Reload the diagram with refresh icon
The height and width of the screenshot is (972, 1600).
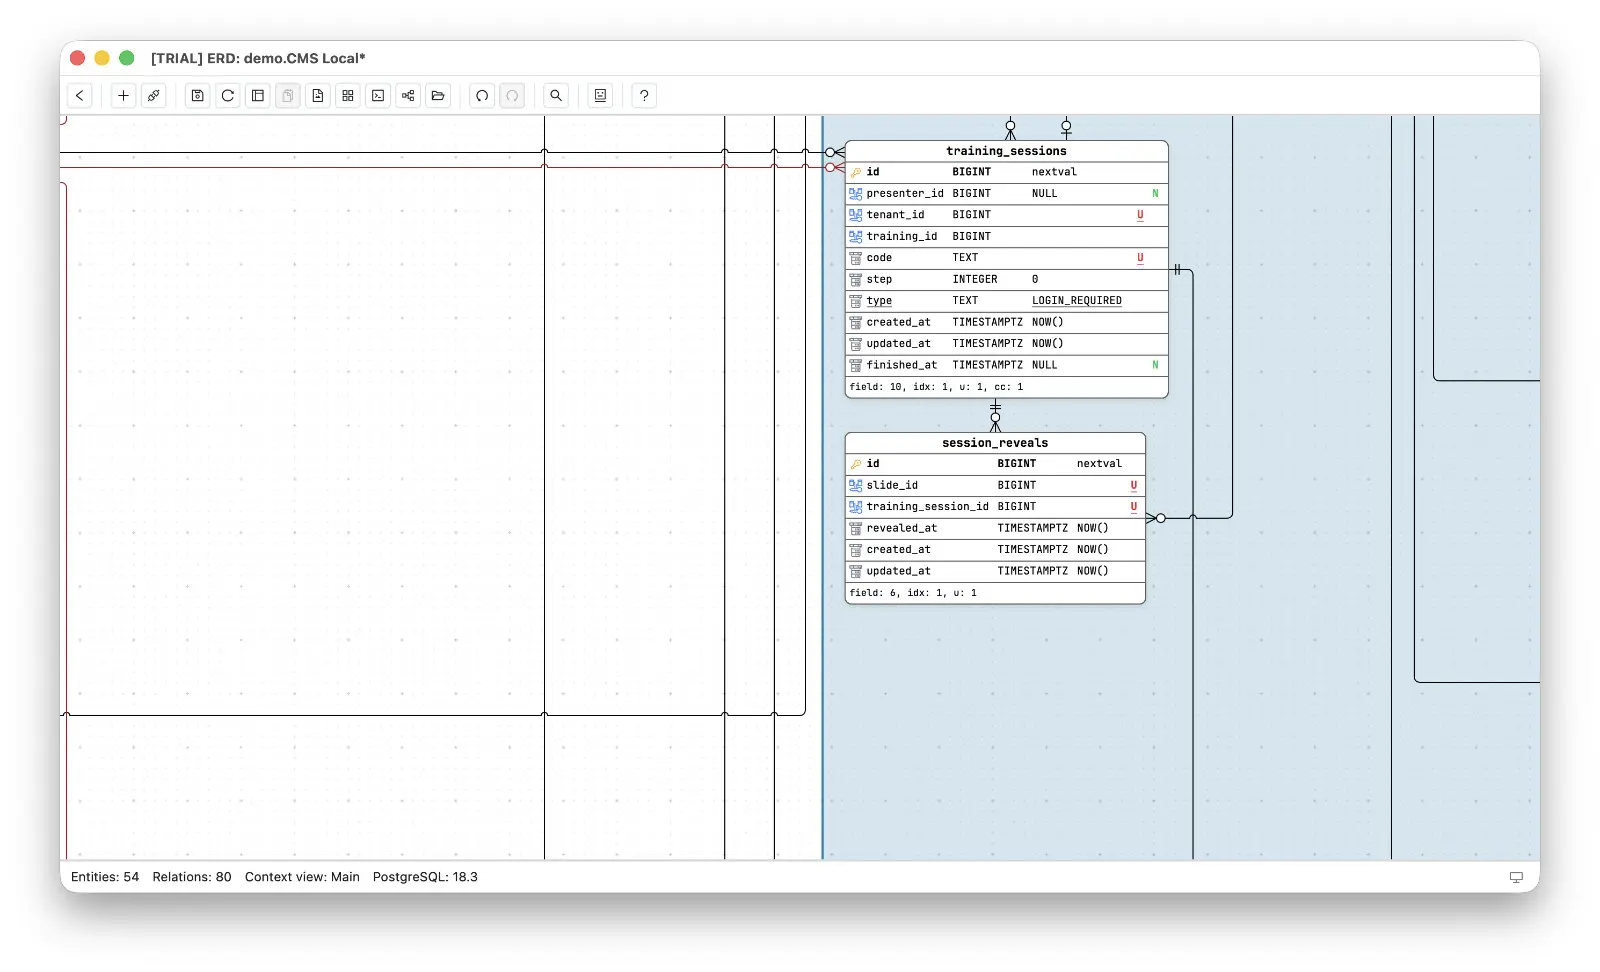click(x=228, y=96)
